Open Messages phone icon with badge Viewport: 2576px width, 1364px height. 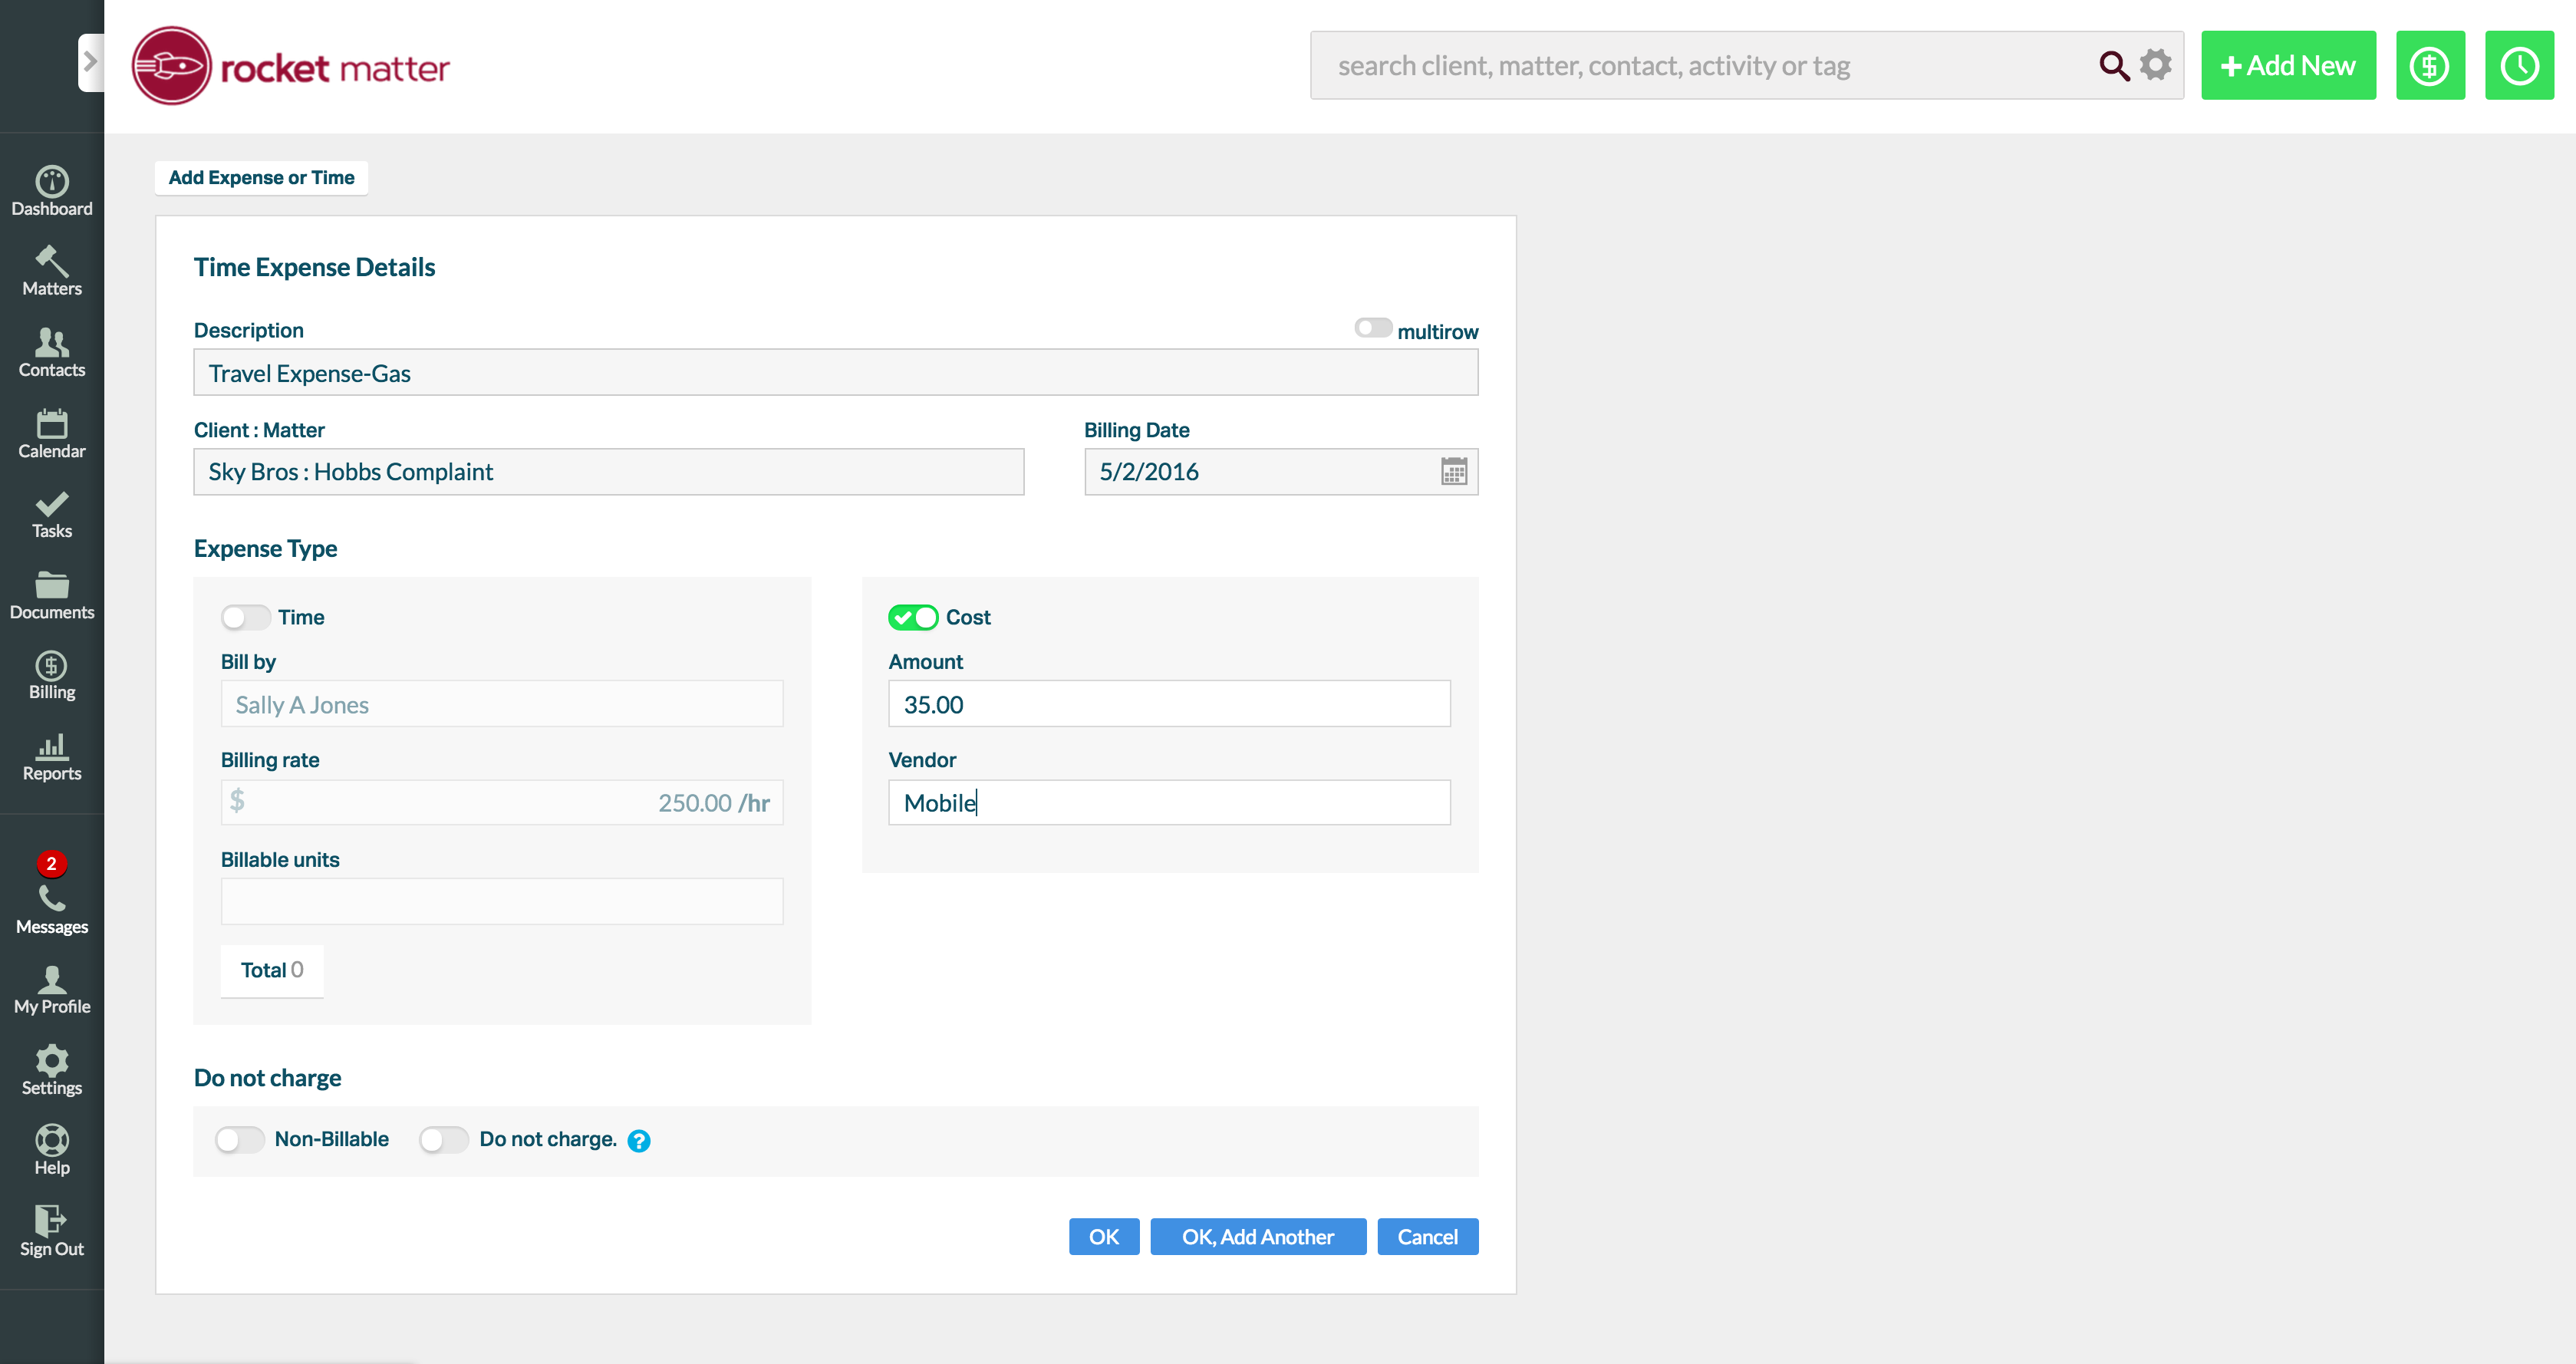(x=52, y=898)
